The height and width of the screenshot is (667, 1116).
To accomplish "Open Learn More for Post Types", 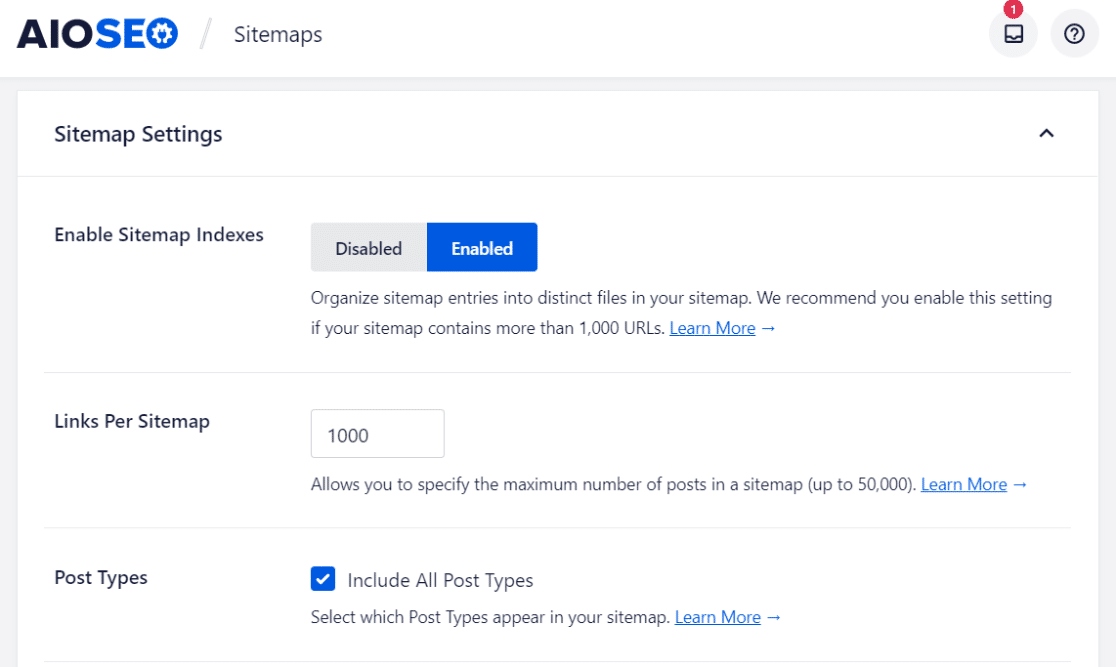I will coord(718,617).
